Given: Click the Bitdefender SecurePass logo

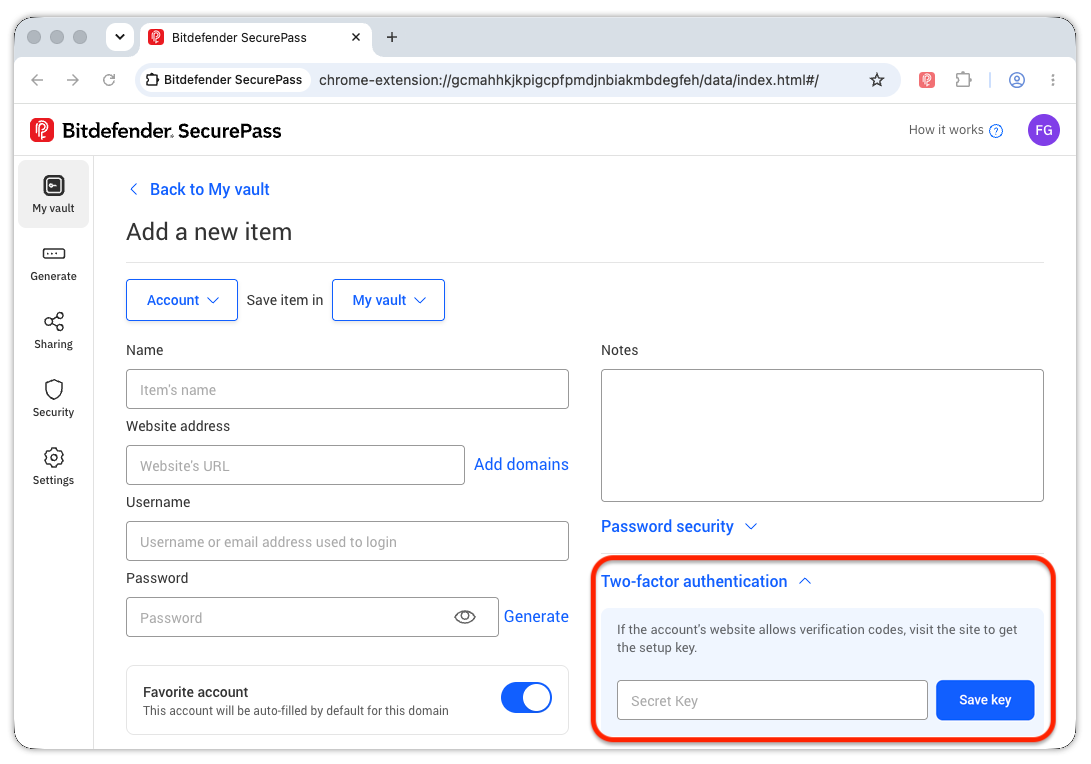Looking at the screenshot, I should pyautogui.click(x=156, y=131).
